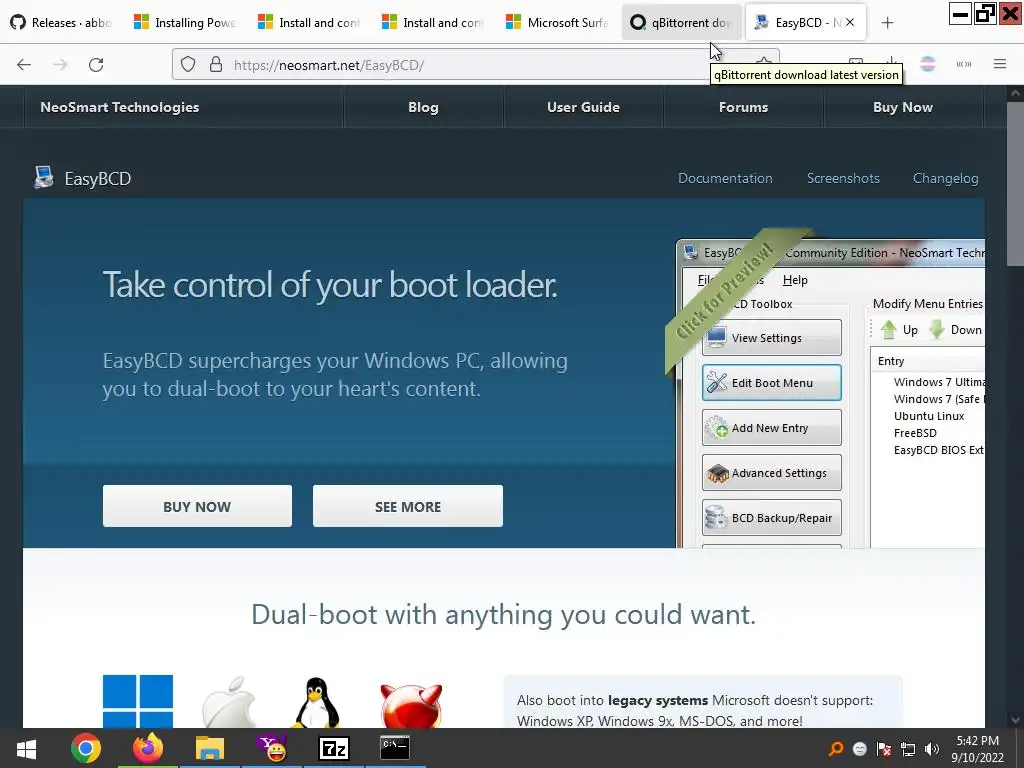Click the browser forward arrow
1024x768 pixels.
tap(60, 65)
